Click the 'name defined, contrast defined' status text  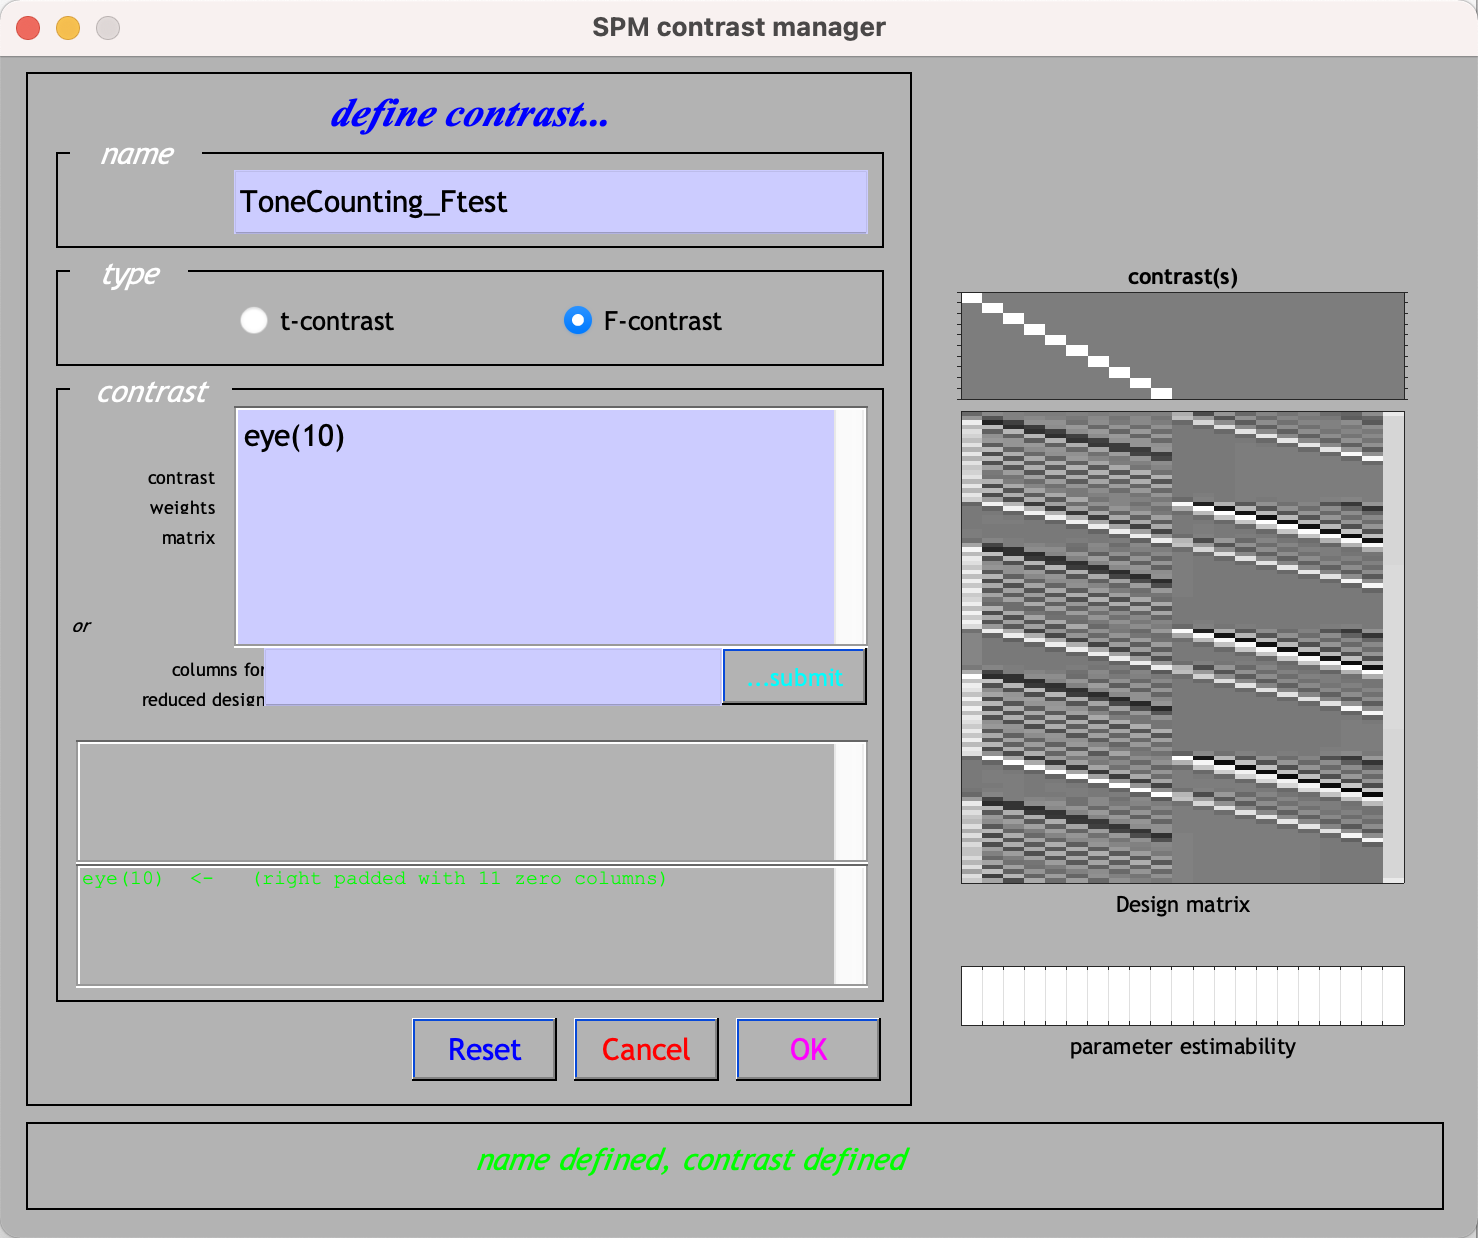point(691,1159)
